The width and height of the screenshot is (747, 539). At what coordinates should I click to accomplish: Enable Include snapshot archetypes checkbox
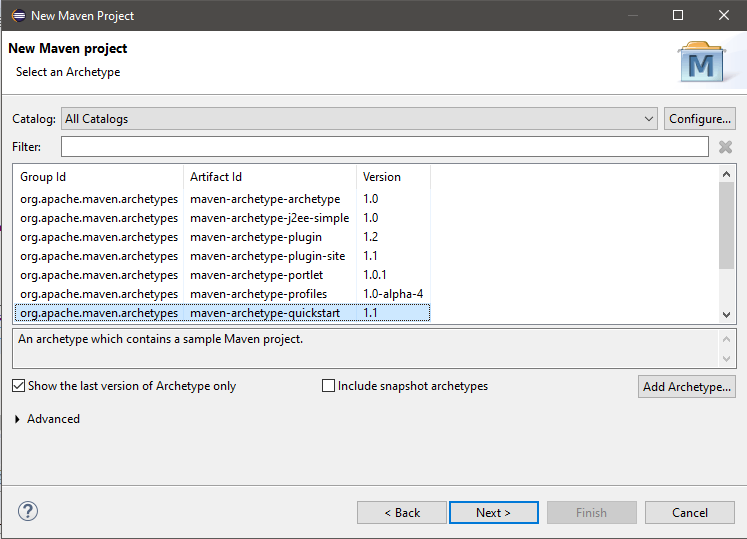328,386
